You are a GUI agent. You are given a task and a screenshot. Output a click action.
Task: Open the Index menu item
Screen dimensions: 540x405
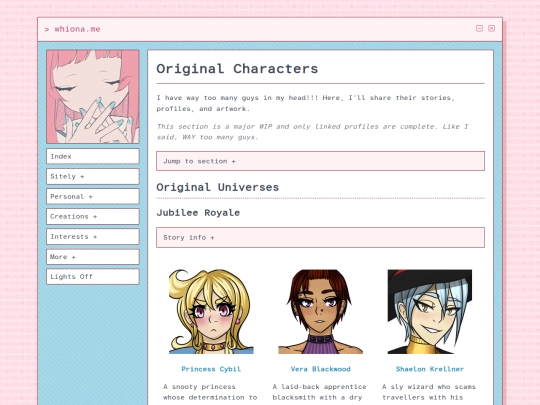pyautogui.click(x=93, y=156)
